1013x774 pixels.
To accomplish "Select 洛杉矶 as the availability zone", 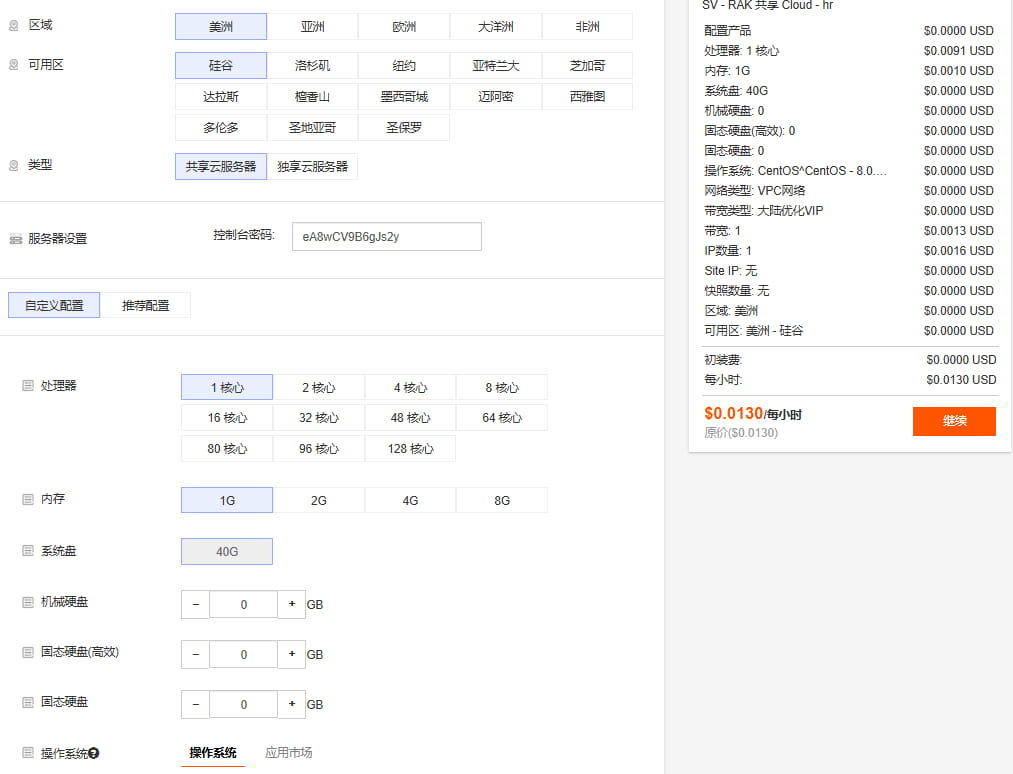I will pyautogui.click(x=312, y=65).
